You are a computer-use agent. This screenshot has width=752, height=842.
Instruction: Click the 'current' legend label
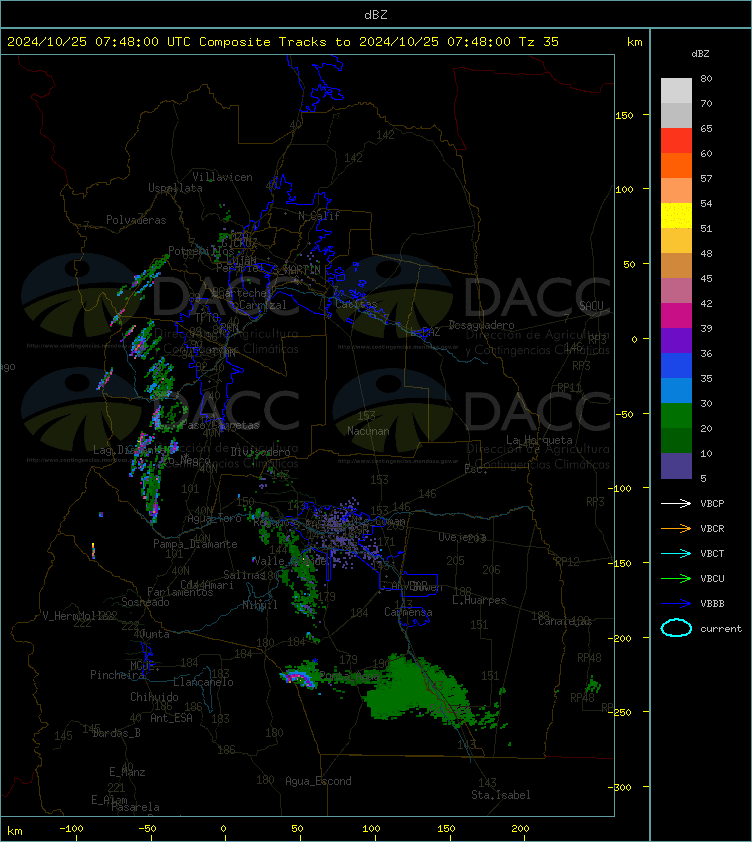pyautogui.click(x=721, y=629)
